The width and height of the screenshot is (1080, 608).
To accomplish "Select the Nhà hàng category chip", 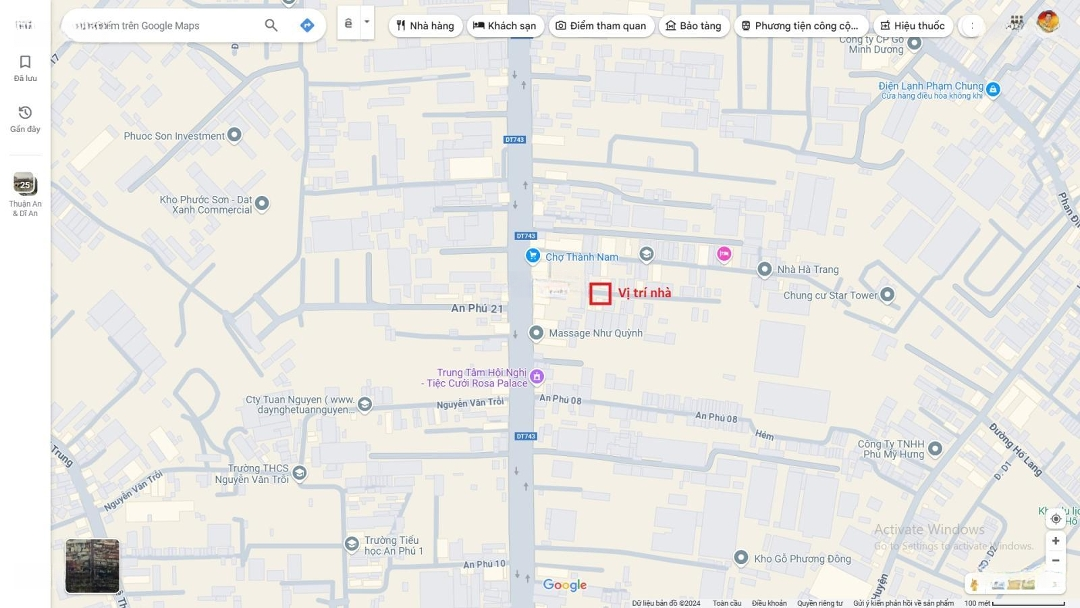I will 425,26.
